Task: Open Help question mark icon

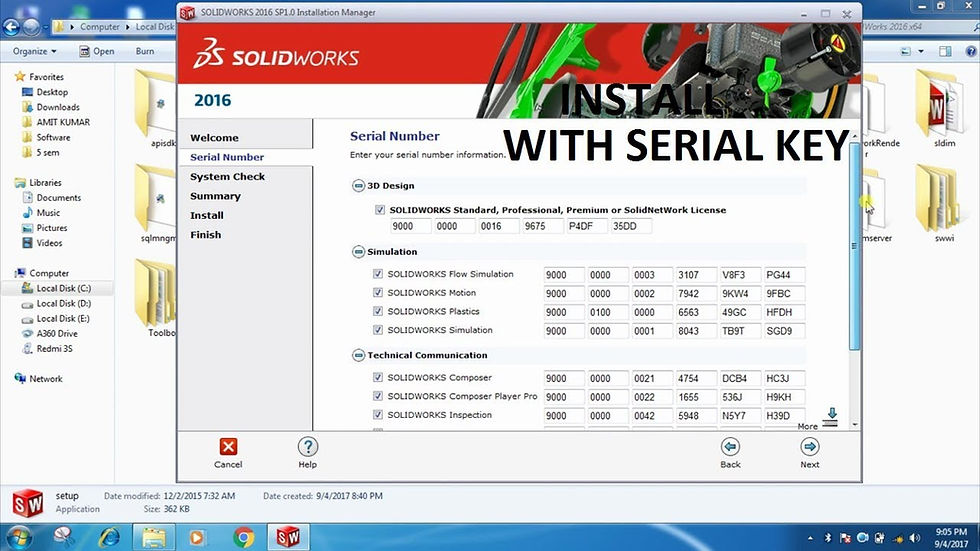Action: tap(308, 447)
